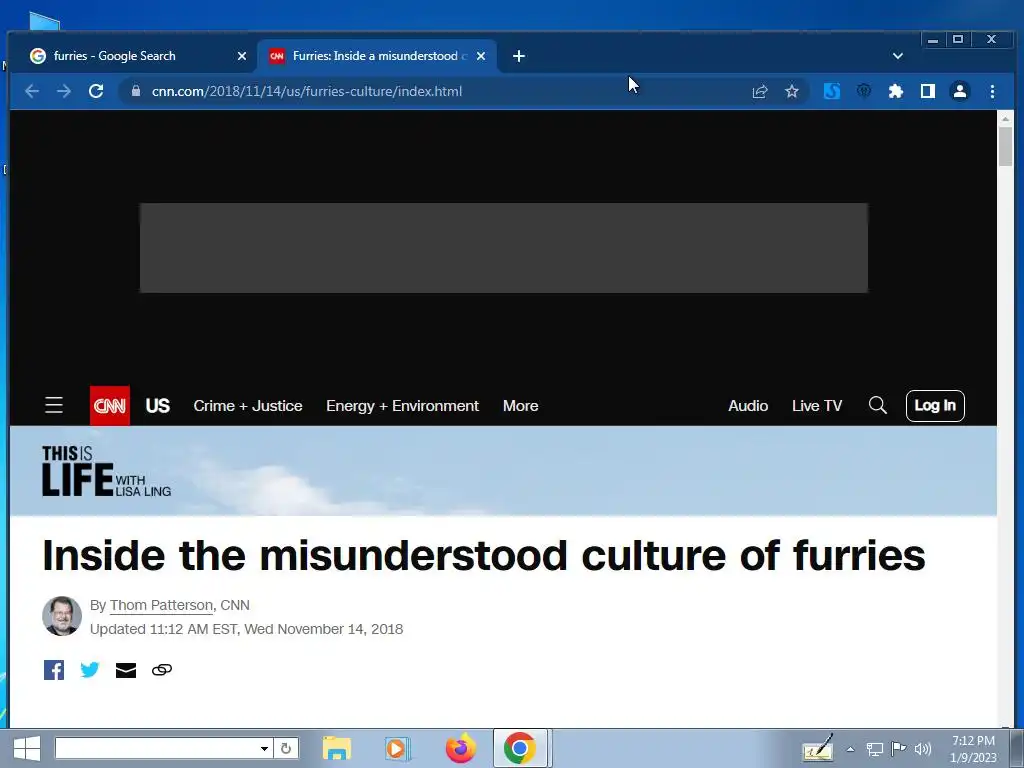The width and height of the screenshot is (1024, 768).
Task: Open the dark shield extension icon
Action: pyautogui.click(x=863, y=91)
